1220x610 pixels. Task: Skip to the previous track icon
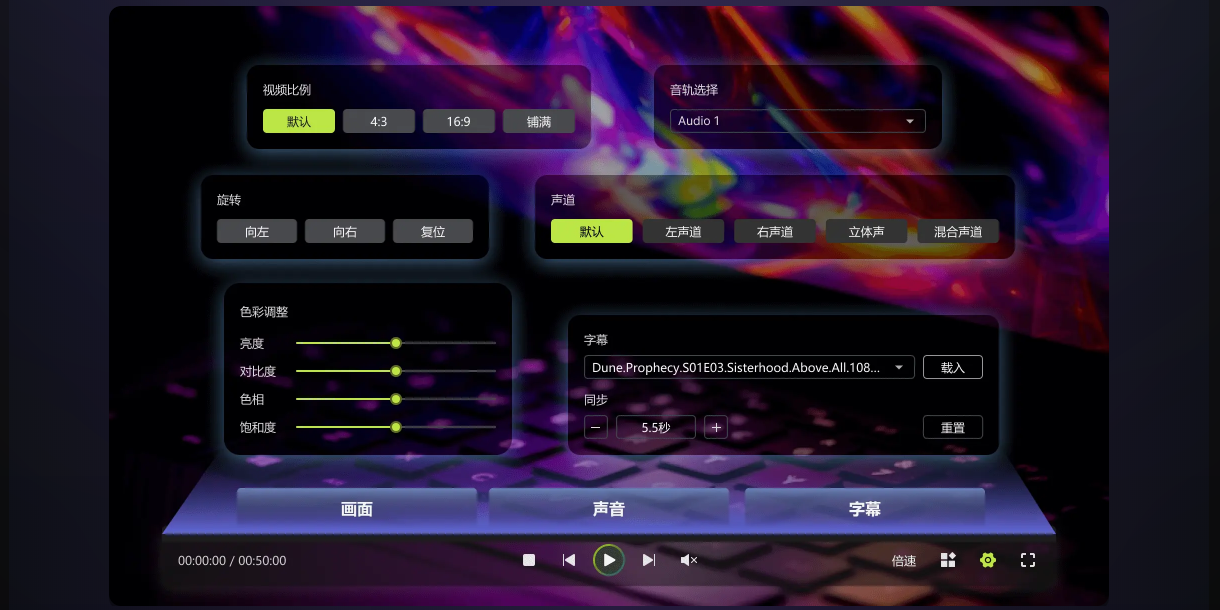[x=569, y=560]
